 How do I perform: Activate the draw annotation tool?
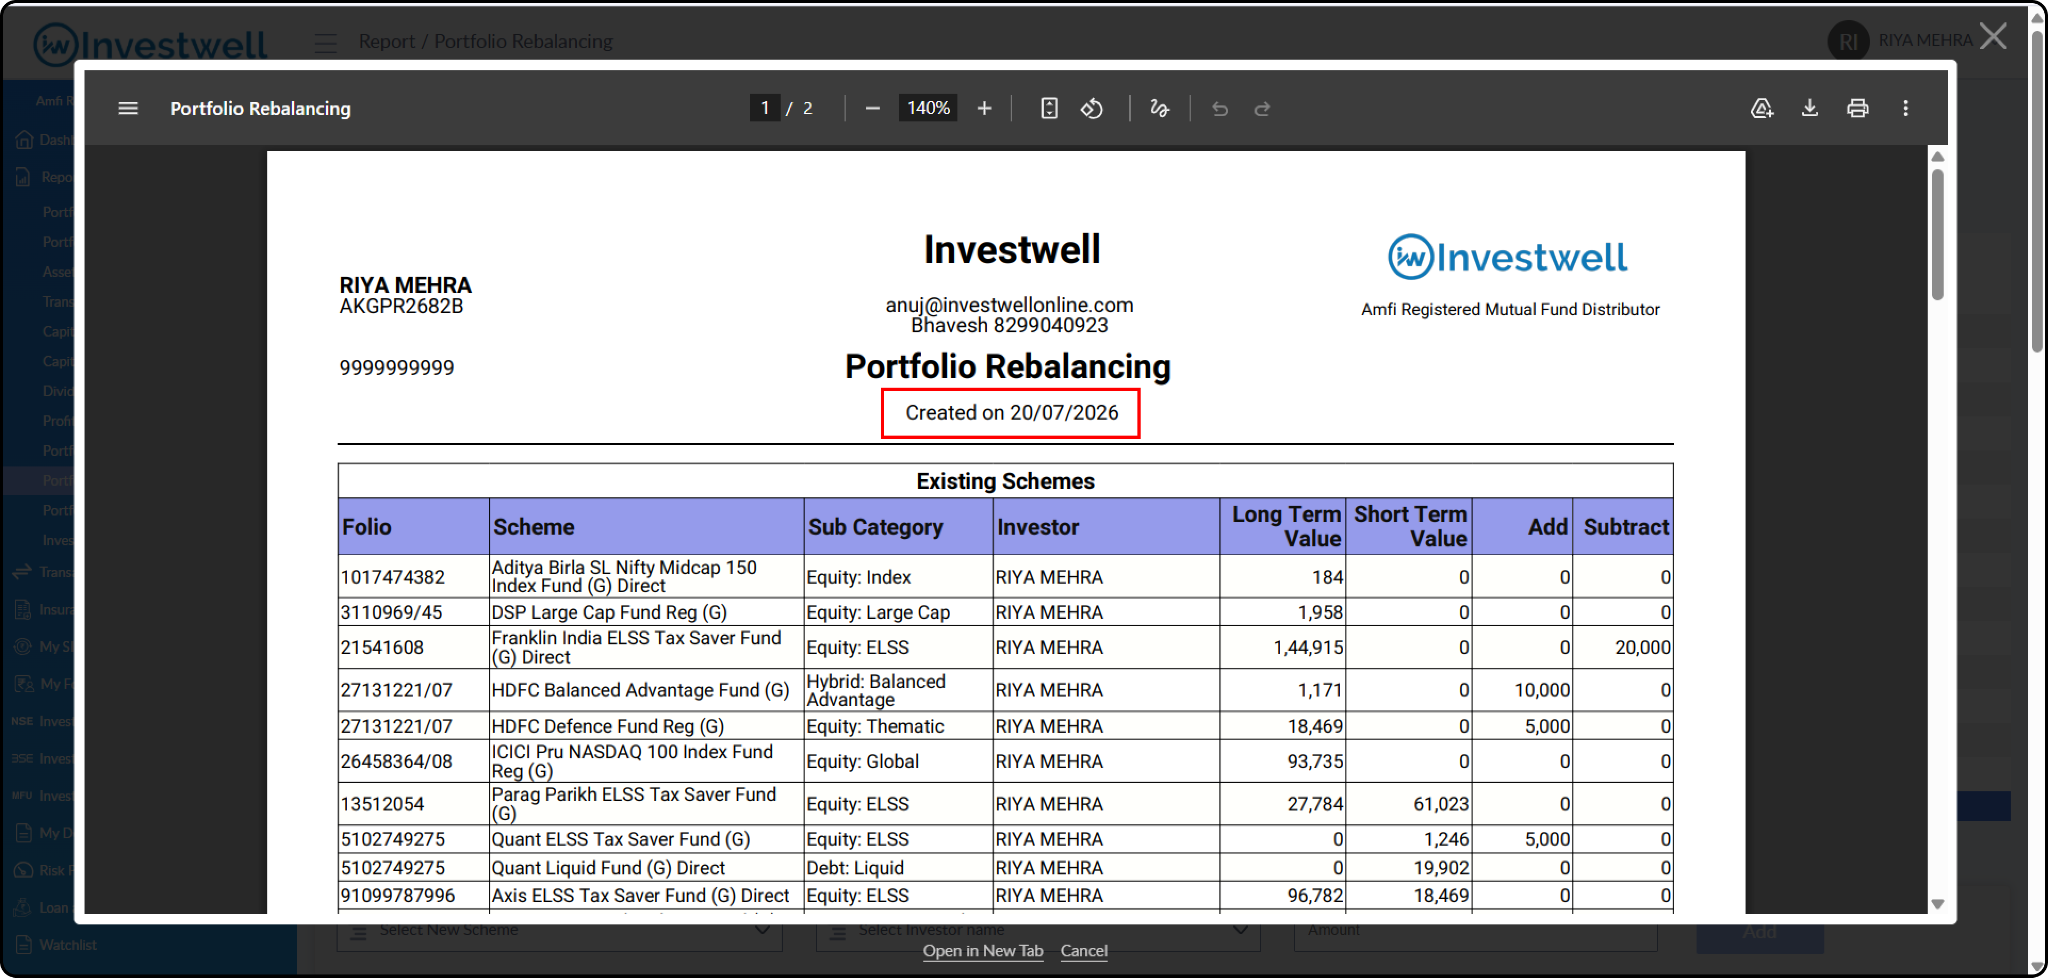(x=1160, y=108)
